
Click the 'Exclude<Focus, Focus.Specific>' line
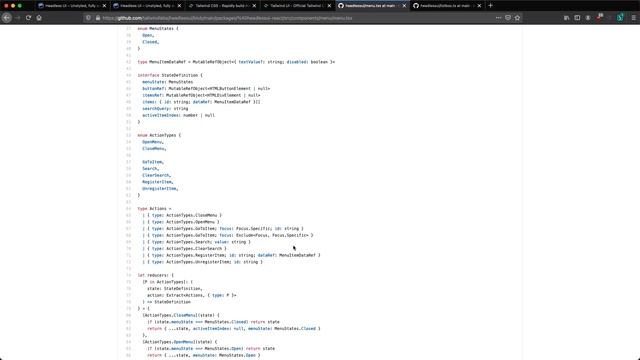click(x=228, y=235)
